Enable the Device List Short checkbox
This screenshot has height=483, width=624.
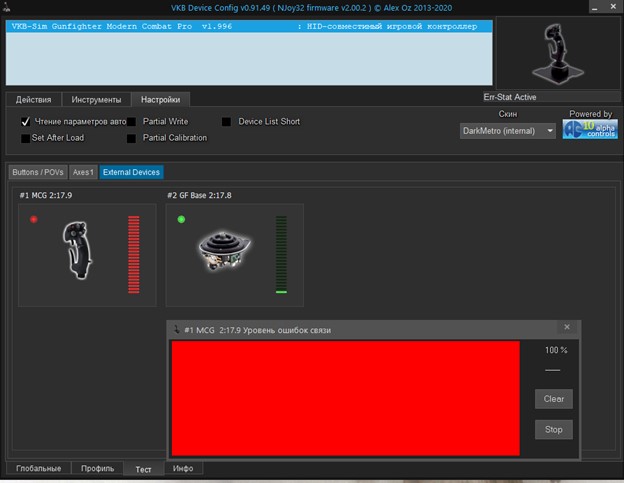point(226,122)
